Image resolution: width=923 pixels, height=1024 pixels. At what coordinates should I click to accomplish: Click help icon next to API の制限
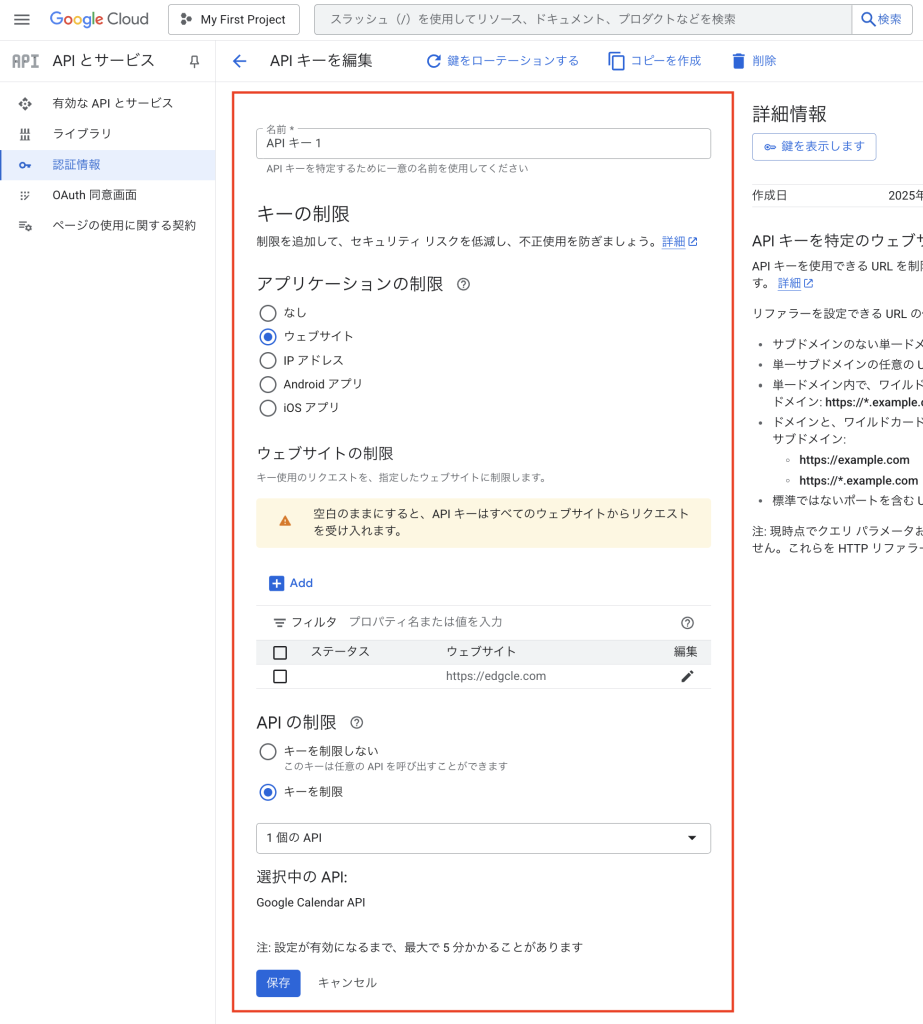tap(357, 723)
